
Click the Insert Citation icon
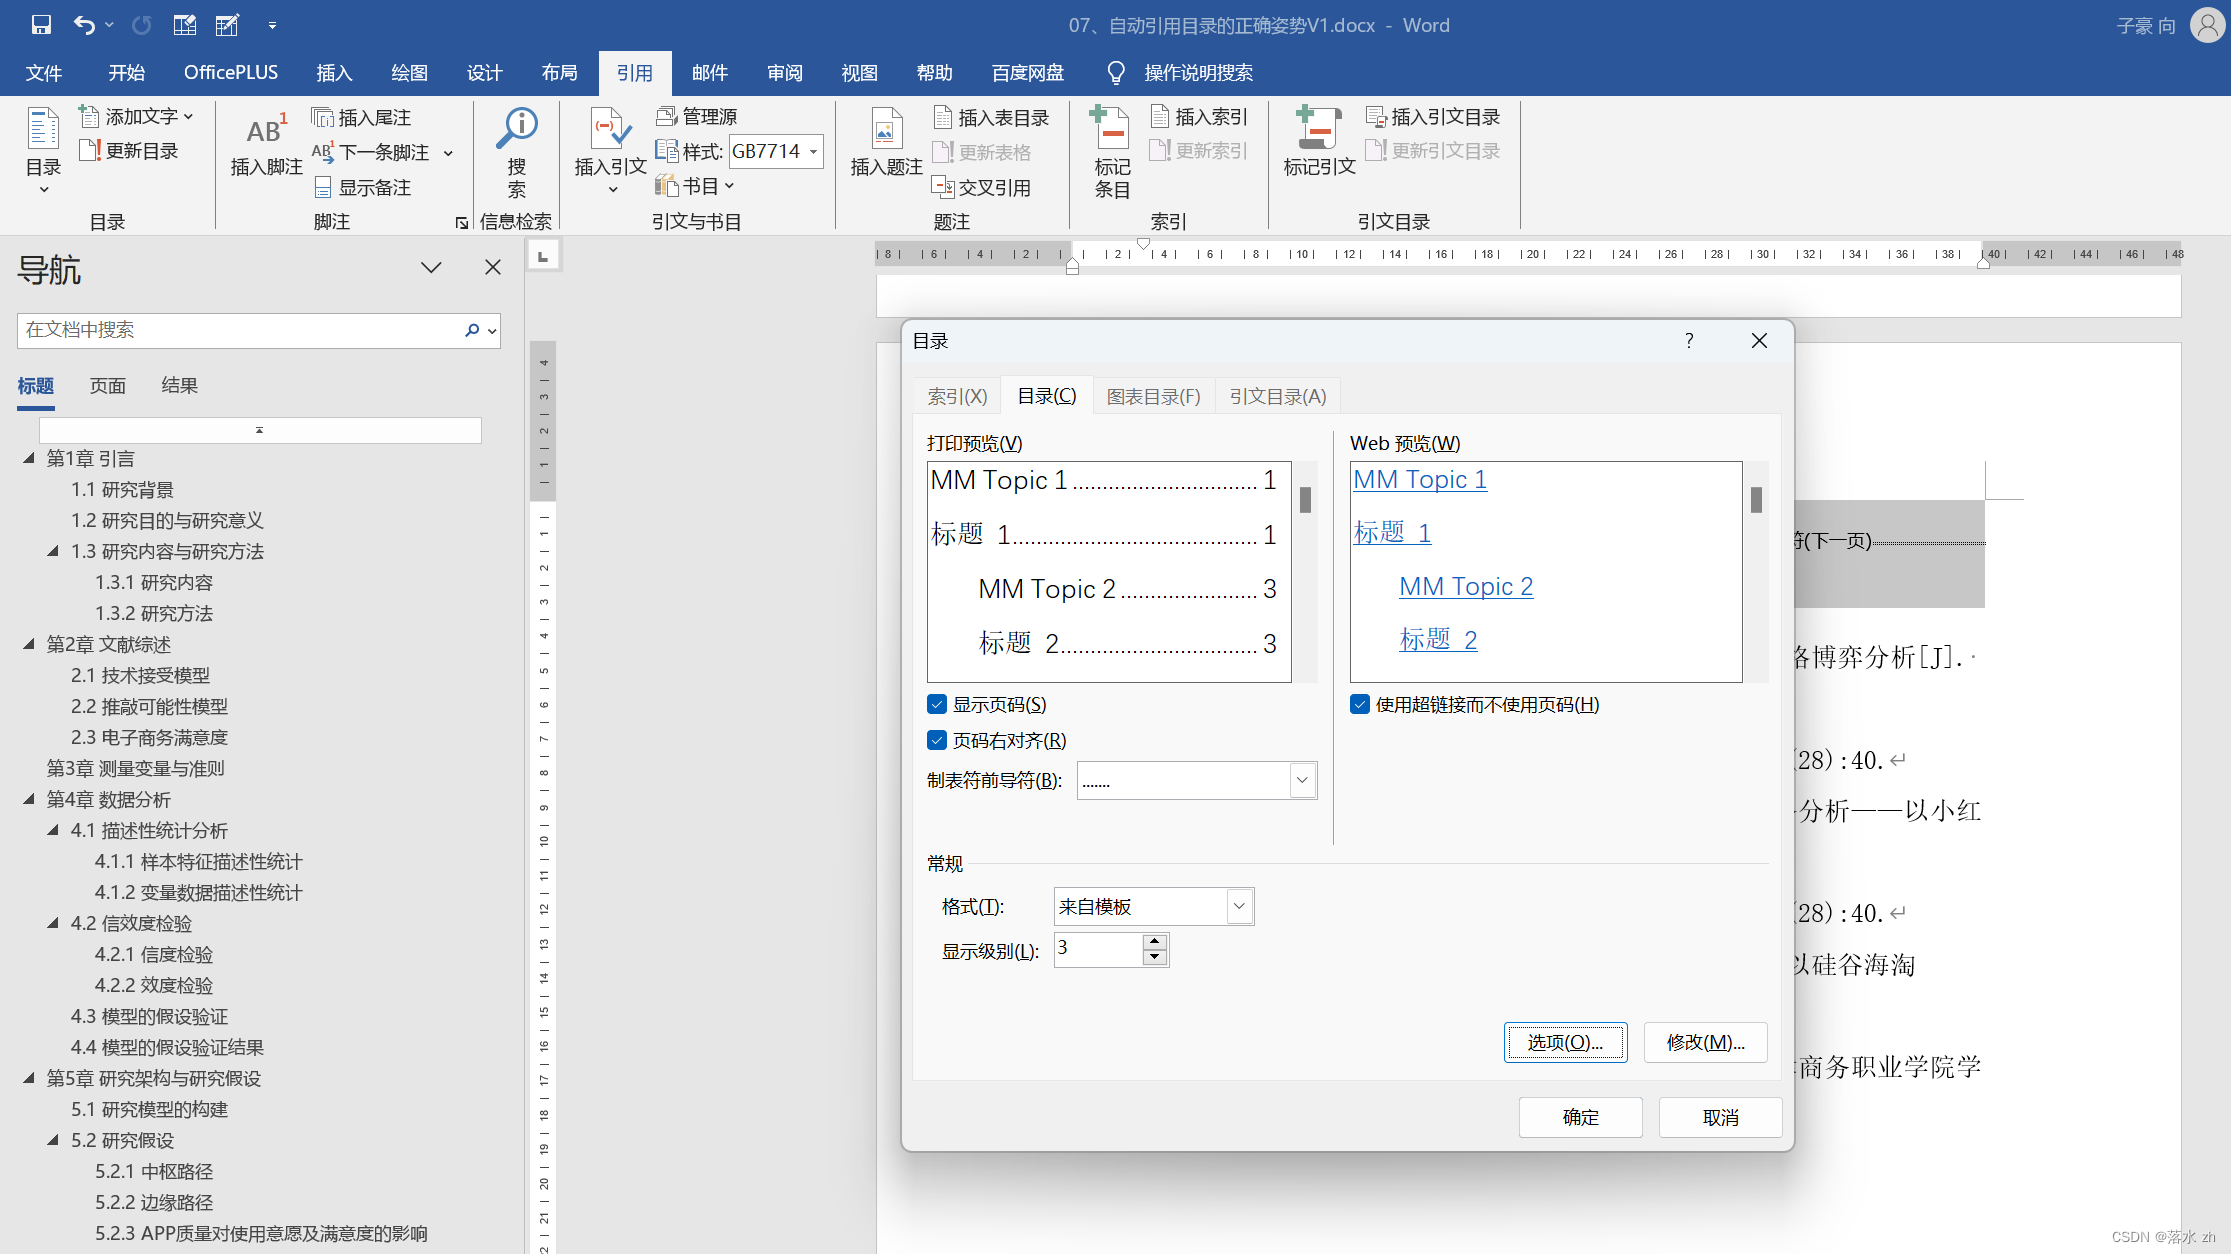610,130
